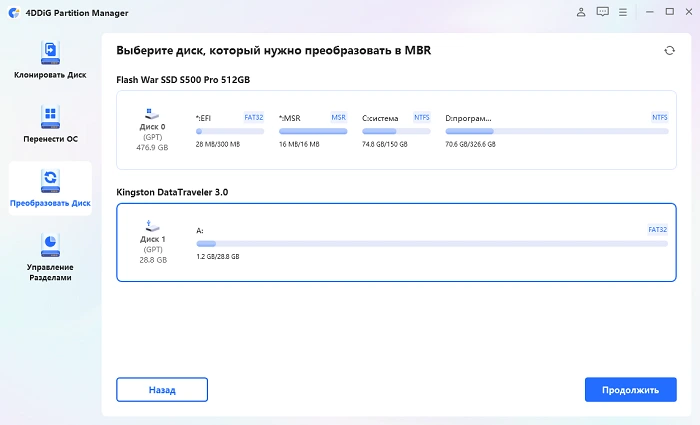Click the '28.8 GB' disk size label

click(x=153, y=260)
